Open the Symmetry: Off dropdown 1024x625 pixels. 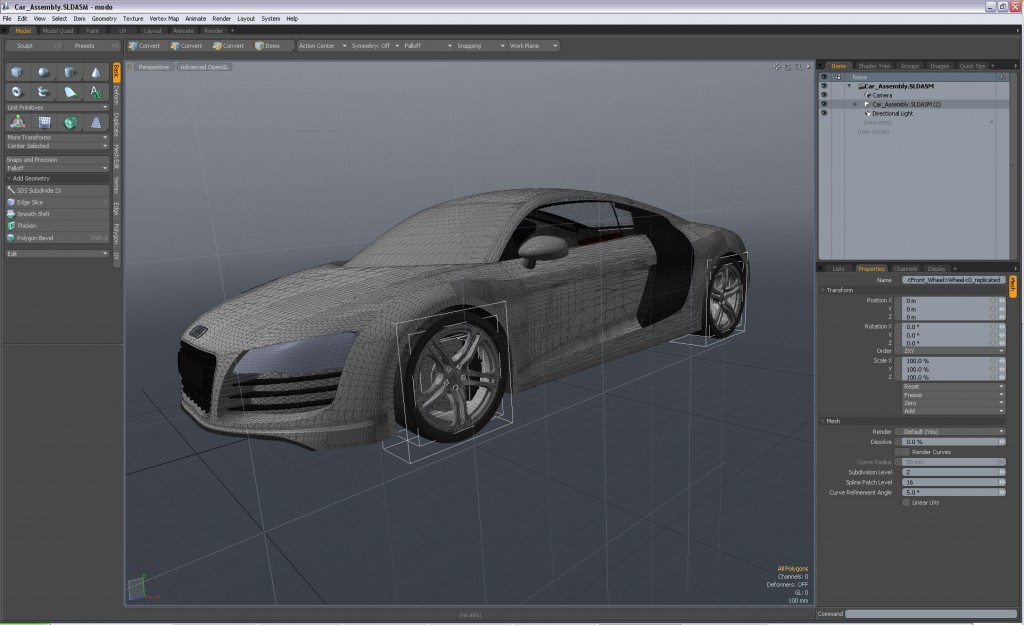click(x=376, y=46)
